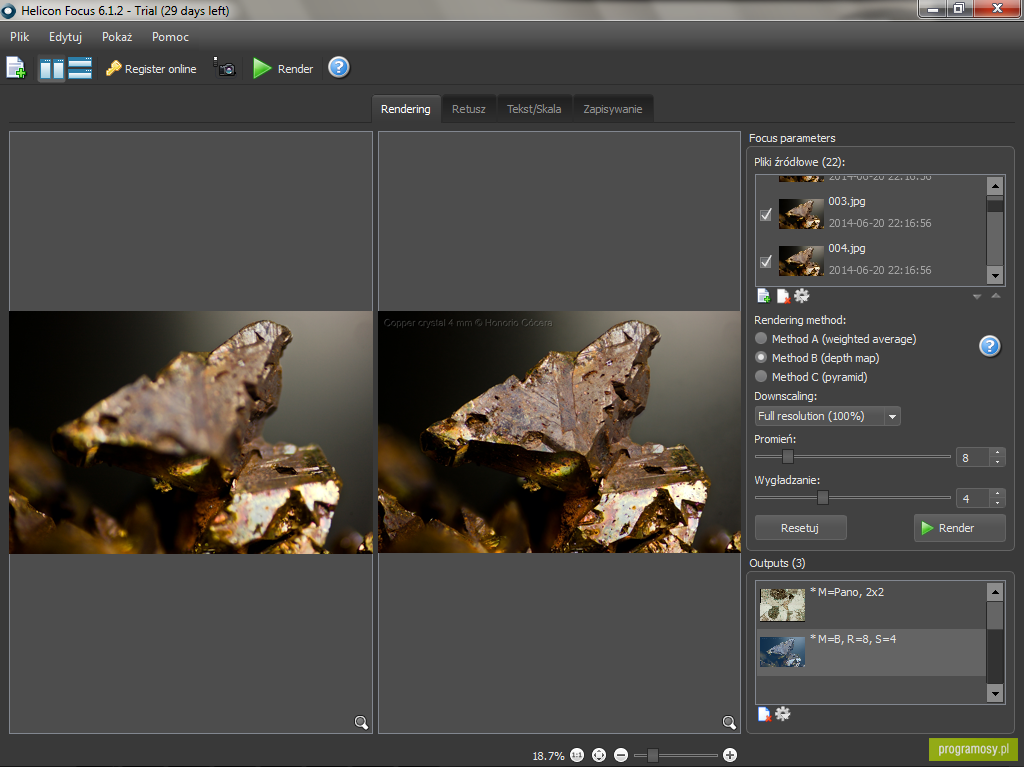
Task: Click the Promień slider handle
Action: pyautogui.click(x=788, y=457)
